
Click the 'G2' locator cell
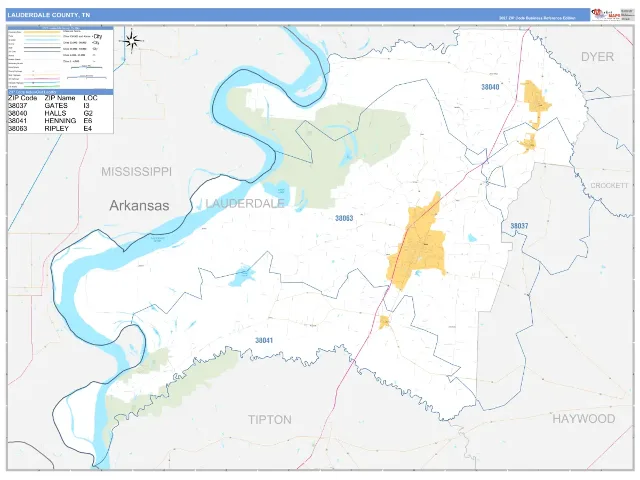[88, 113]
